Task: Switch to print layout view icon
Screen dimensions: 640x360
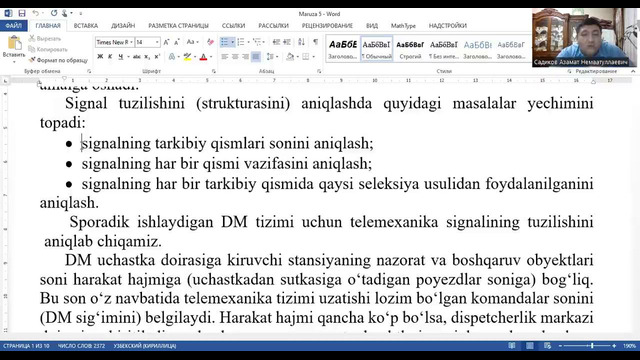Action: pyautogui.click(x=530, y=346)
